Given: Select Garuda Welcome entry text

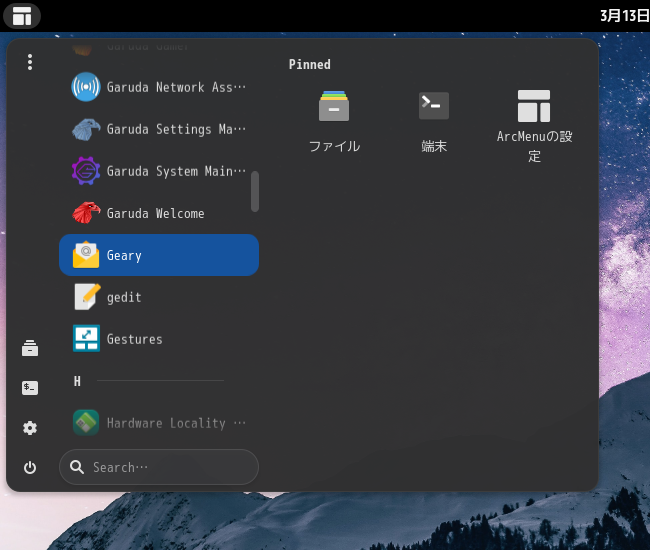Looking at the screenshot, I should 155,213.
